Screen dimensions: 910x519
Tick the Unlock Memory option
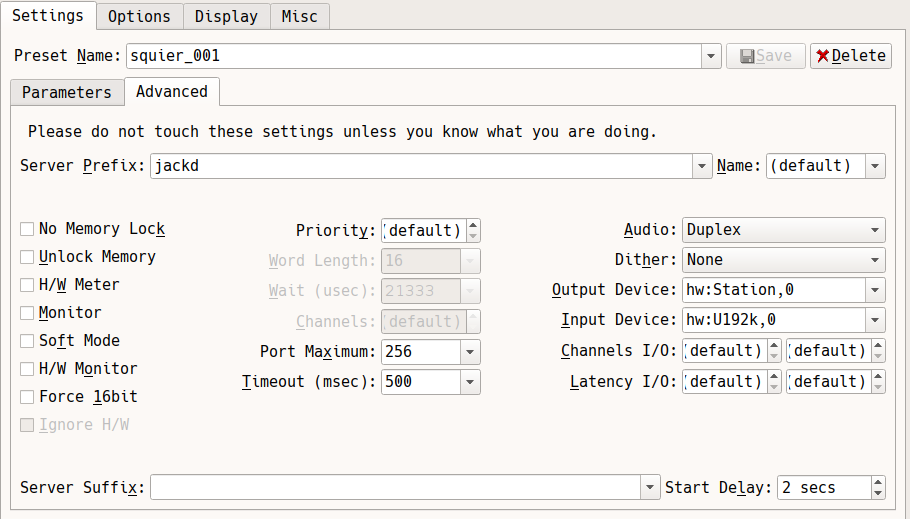[x=27, y=257]
